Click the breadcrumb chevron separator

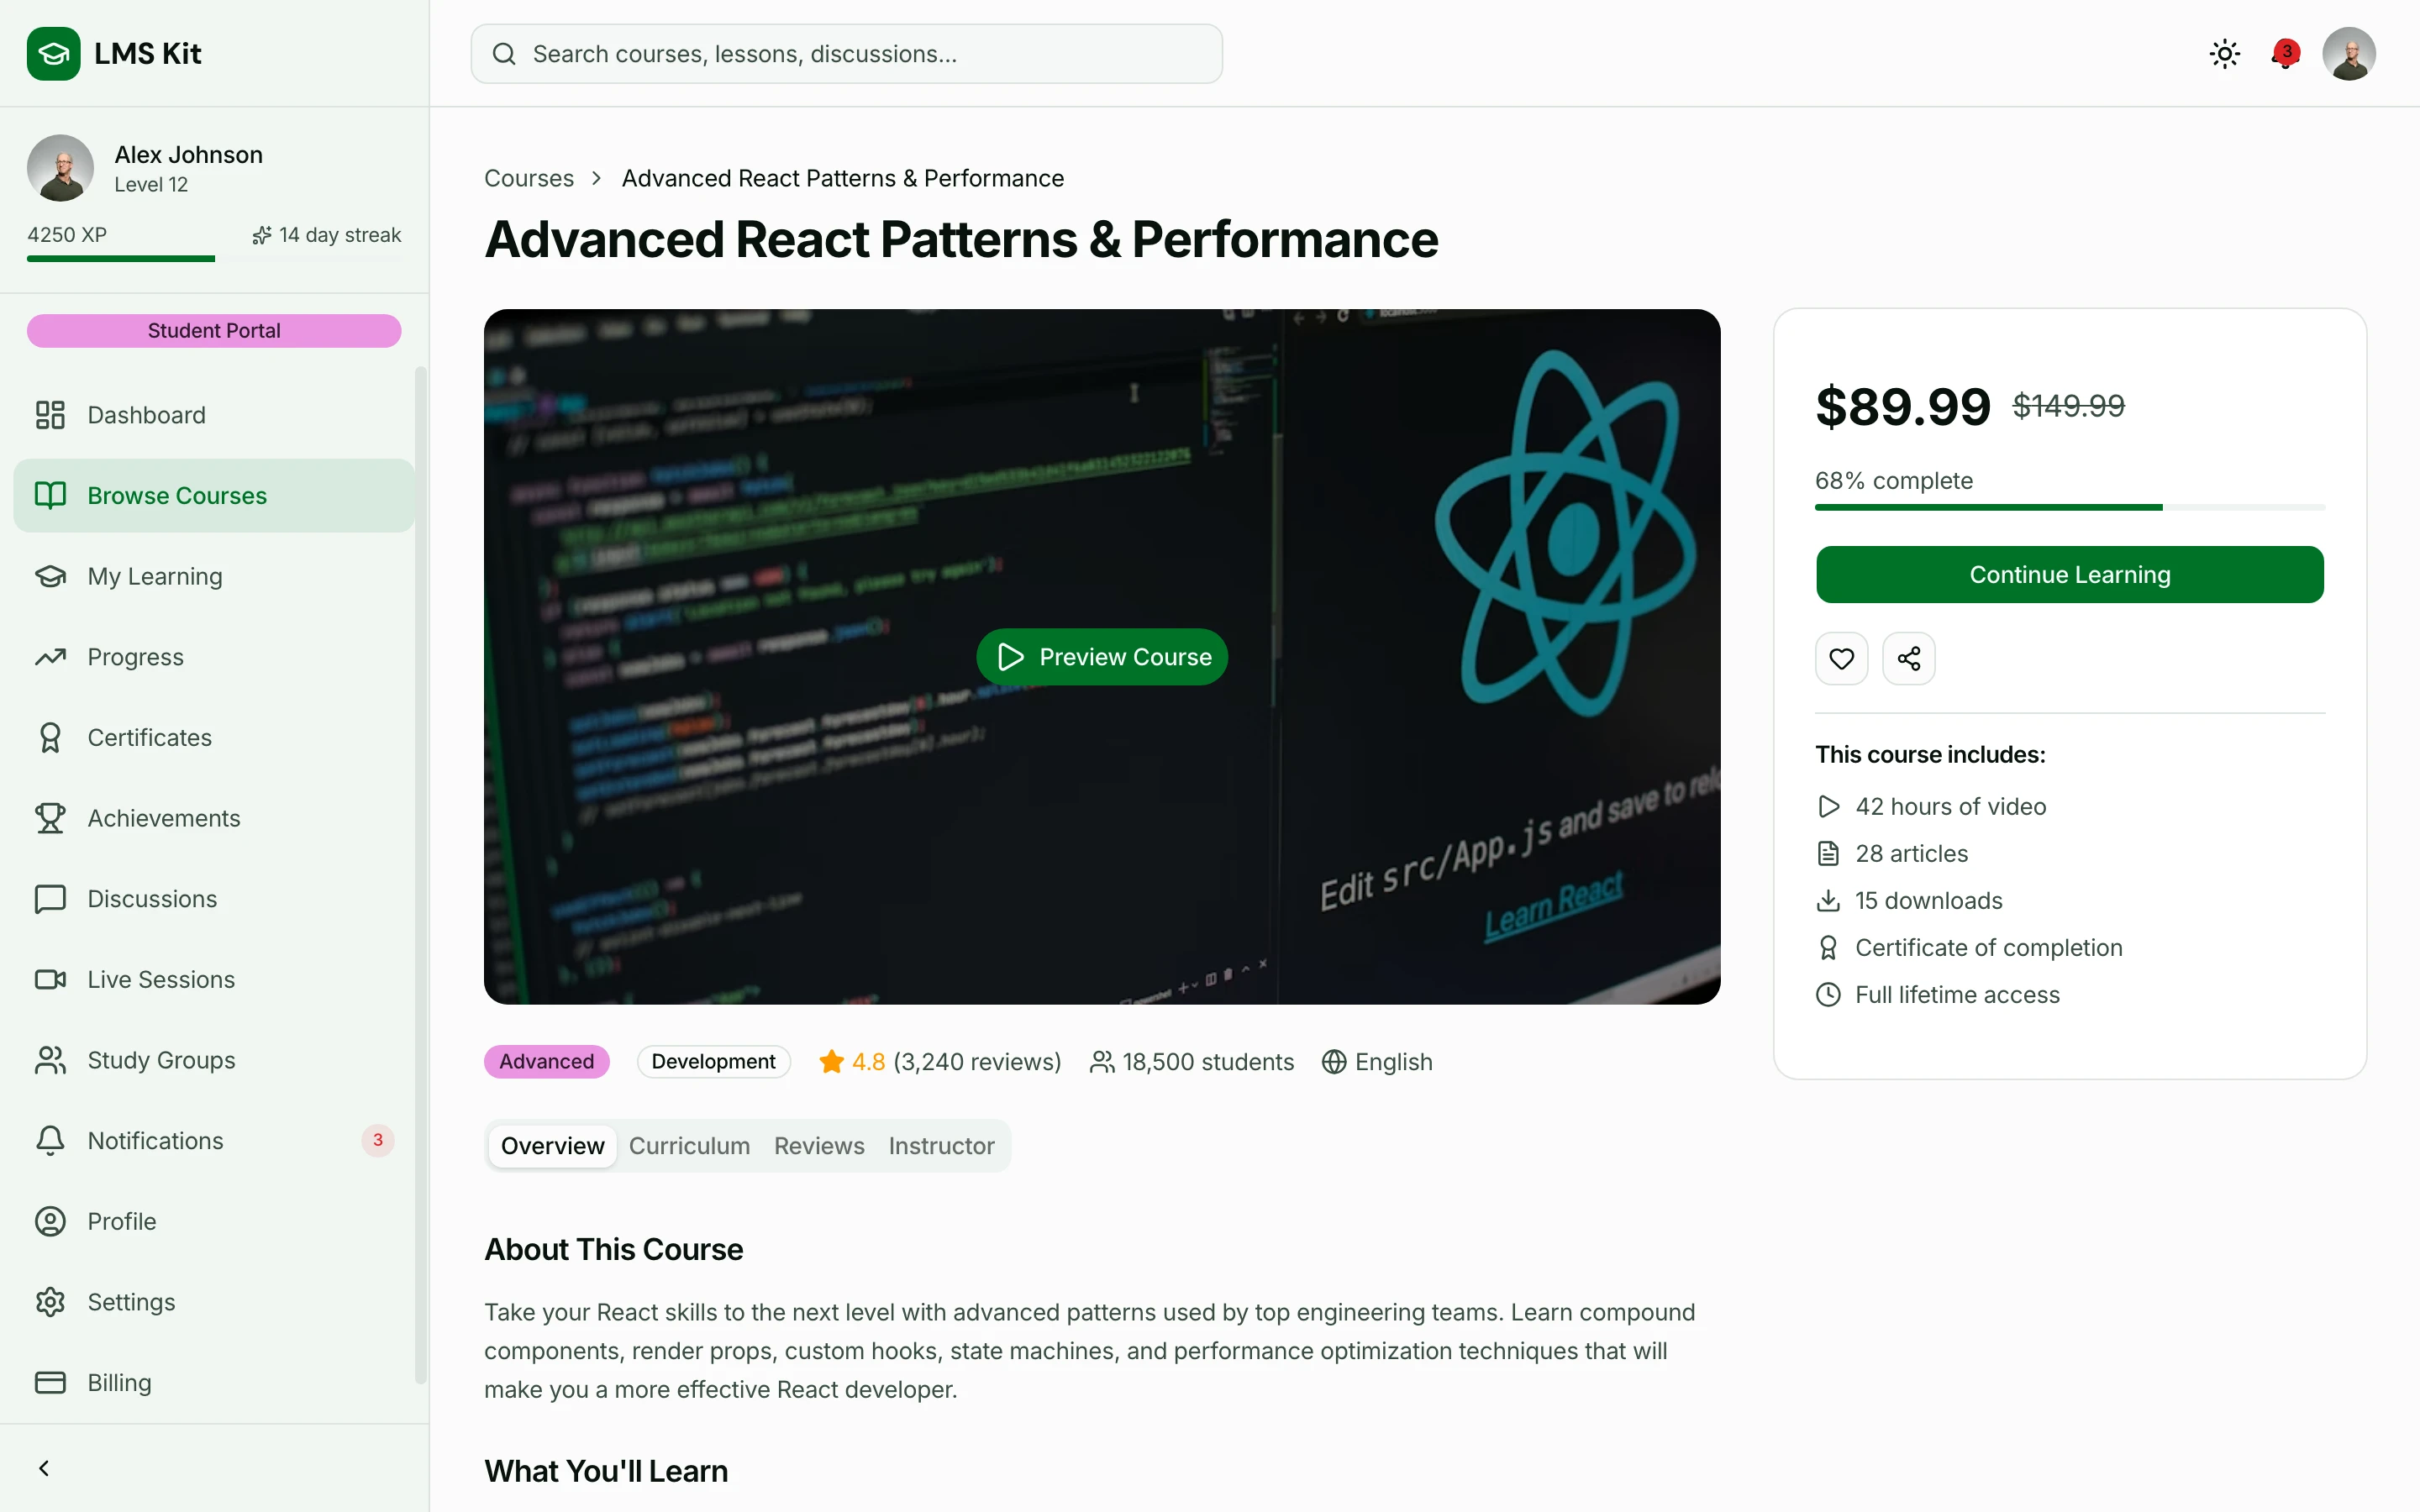tap(597, 178)
